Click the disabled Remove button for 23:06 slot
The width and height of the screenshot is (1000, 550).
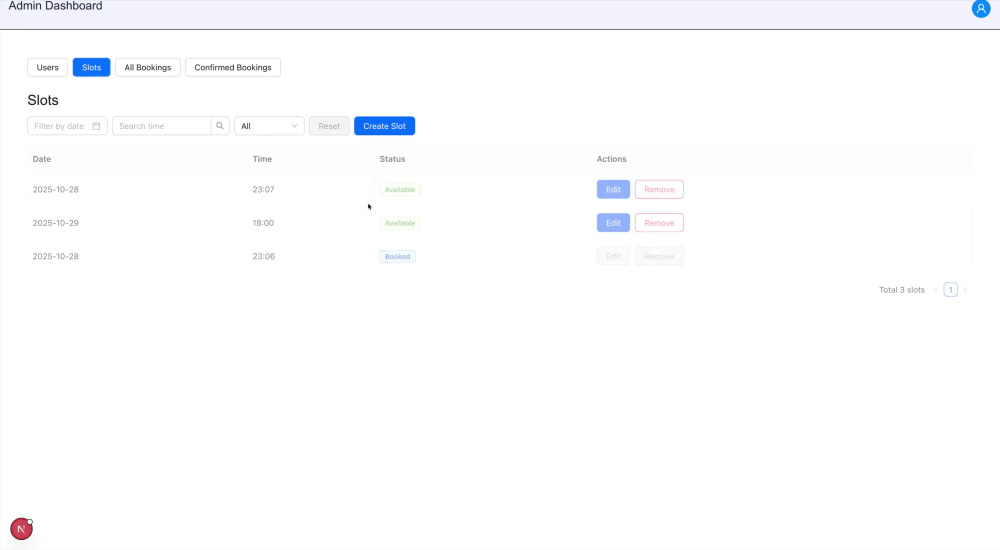pos(659,256)
